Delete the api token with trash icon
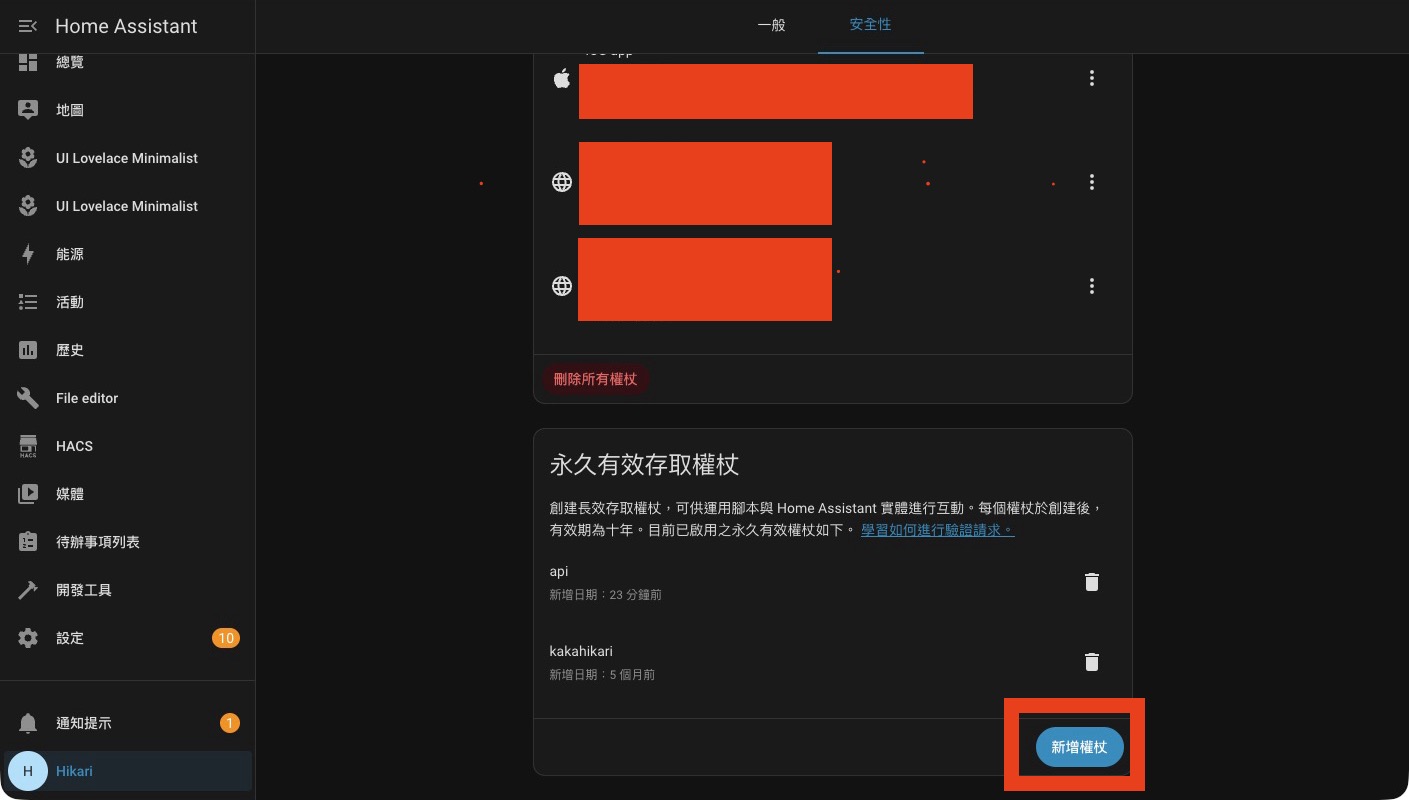 pyautogui.click(x=1091, y=582)
